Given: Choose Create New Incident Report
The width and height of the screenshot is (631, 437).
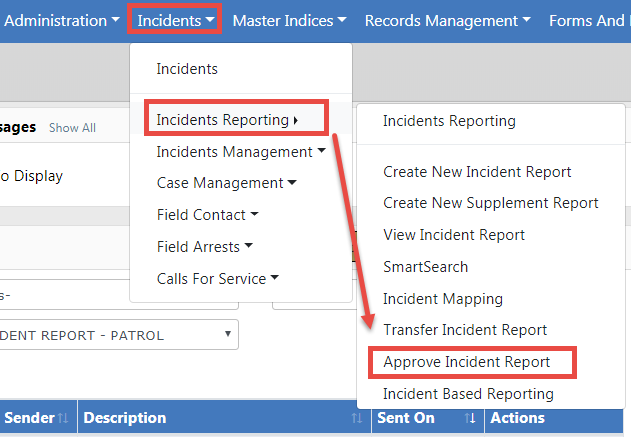Looking at the screenshot, I should [477, 172].
